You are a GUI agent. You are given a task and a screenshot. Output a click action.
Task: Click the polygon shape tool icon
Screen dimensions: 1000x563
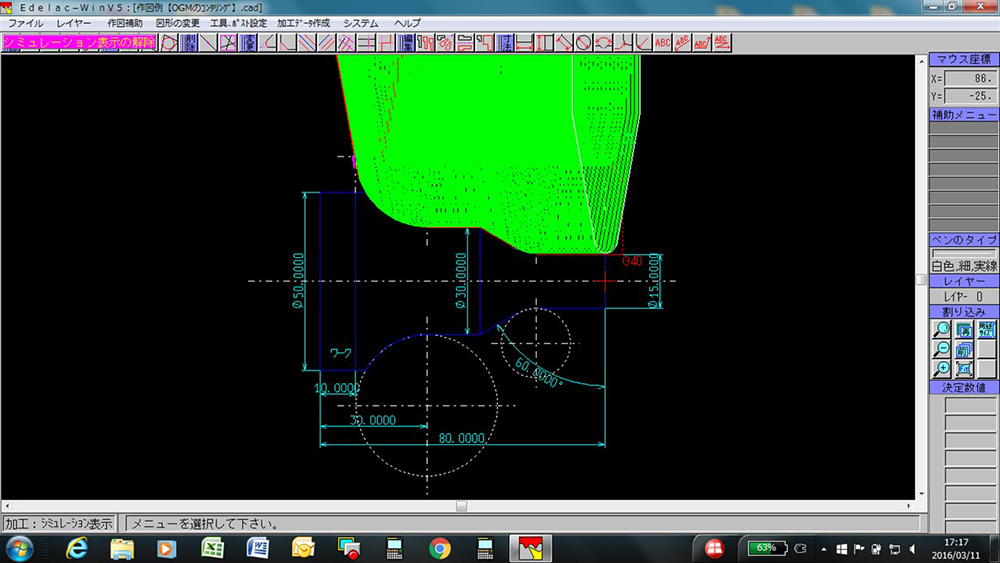coord(169,42)
